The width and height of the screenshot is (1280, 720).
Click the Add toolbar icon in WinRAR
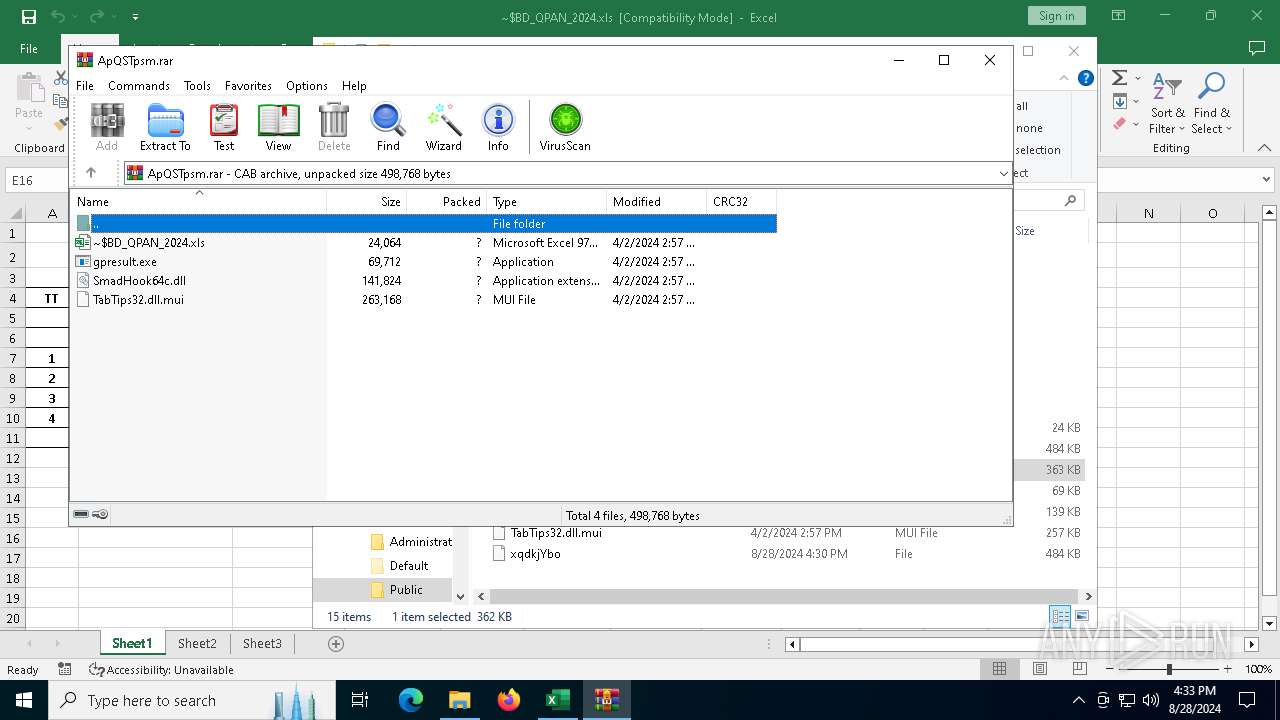107,127
